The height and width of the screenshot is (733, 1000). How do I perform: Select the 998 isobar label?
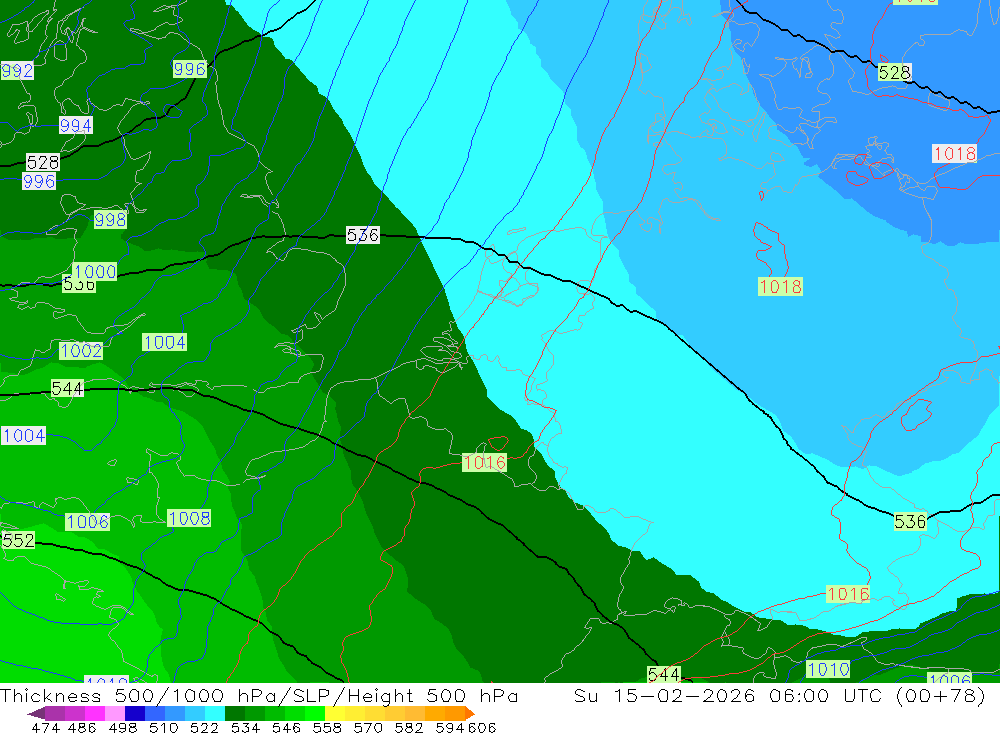click(110, 219)
